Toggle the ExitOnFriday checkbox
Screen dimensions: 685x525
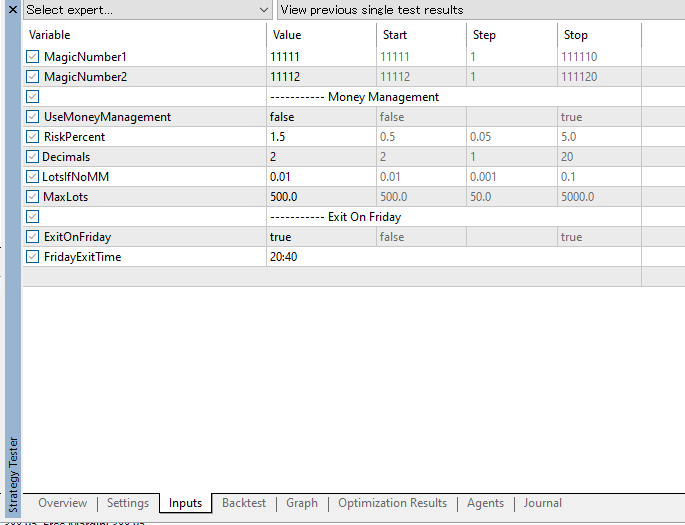[x=33, y=237]
